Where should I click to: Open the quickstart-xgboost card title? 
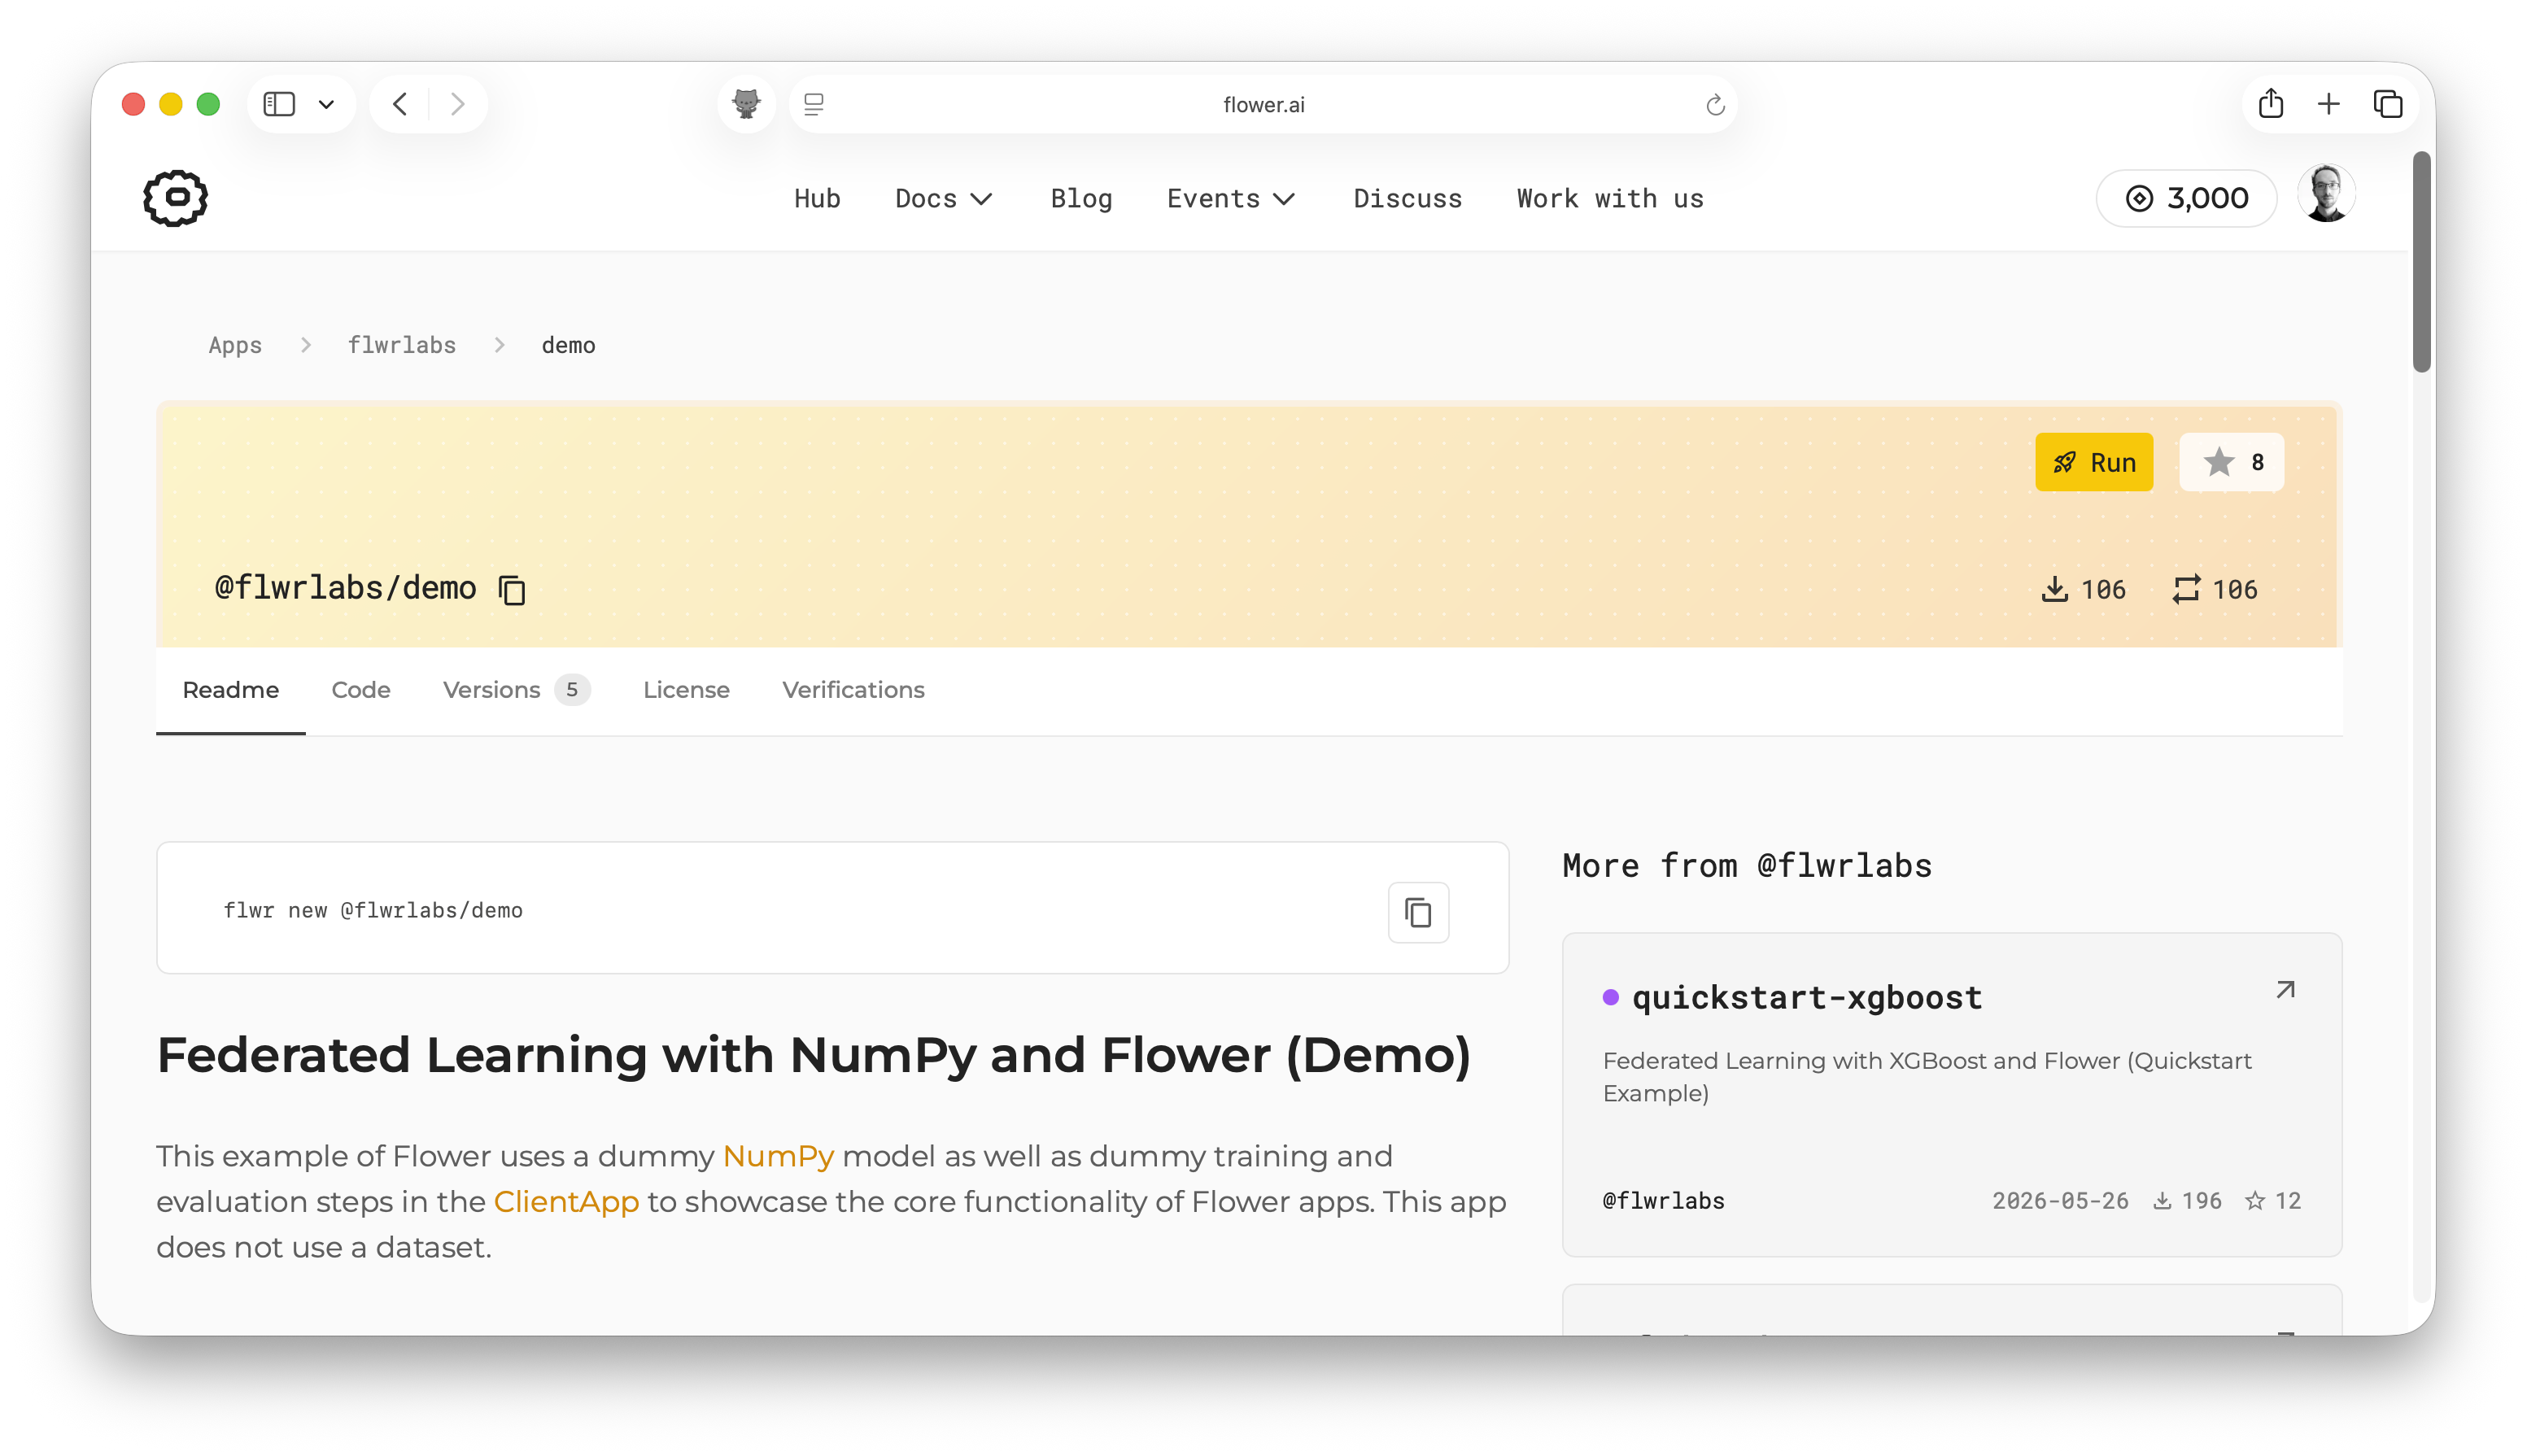(x=1806, y=997)
